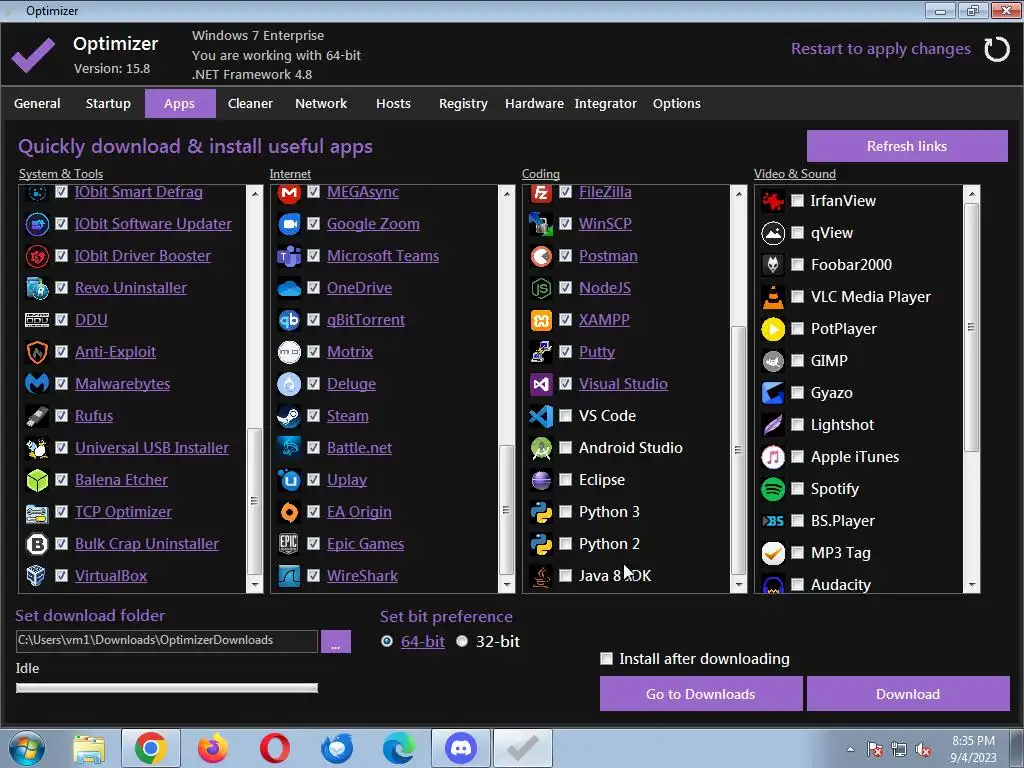
Task: Click the download folder browse button
Action: [x=336, y=641]
